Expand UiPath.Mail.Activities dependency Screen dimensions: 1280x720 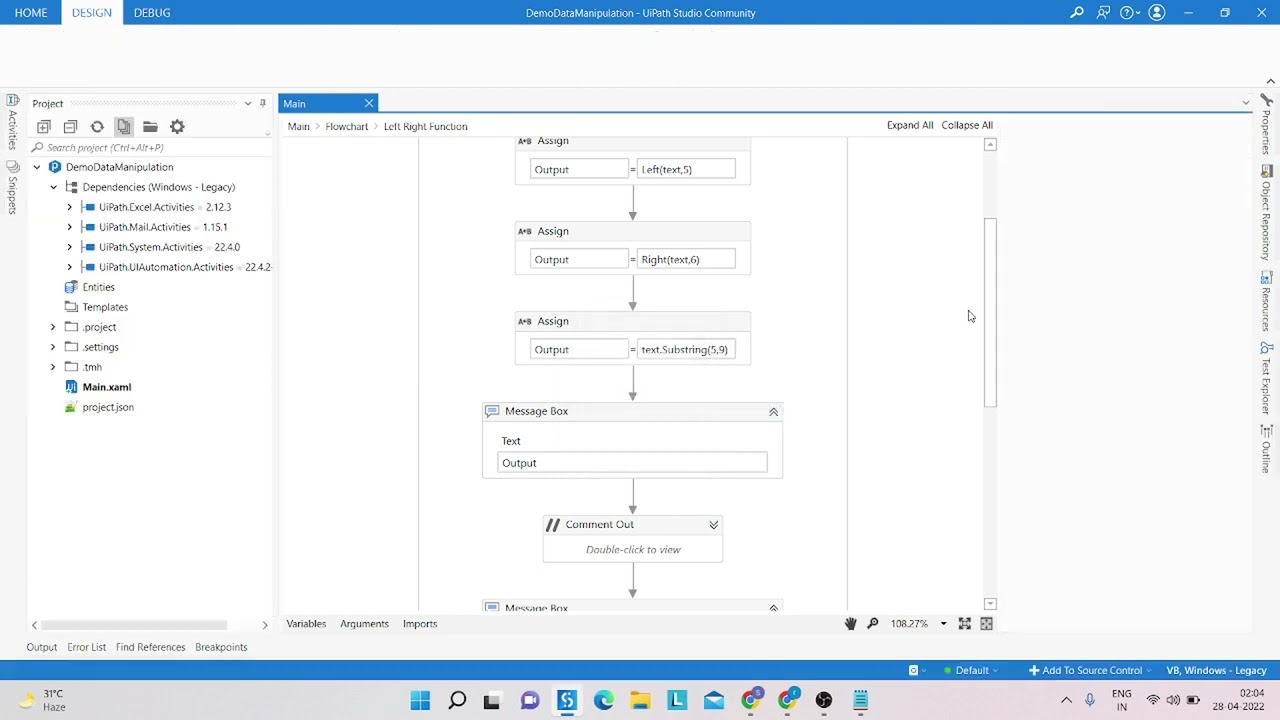[70, 227]
